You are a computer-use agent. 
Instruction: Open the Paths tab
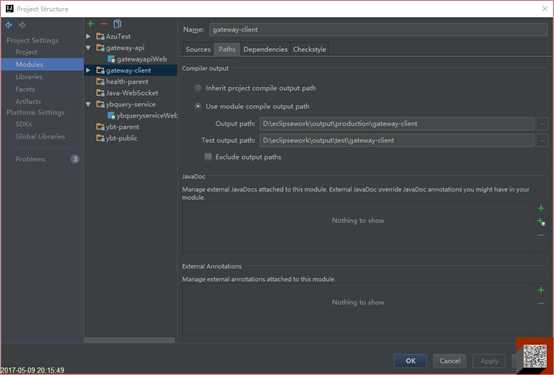(x=227, y=49)
